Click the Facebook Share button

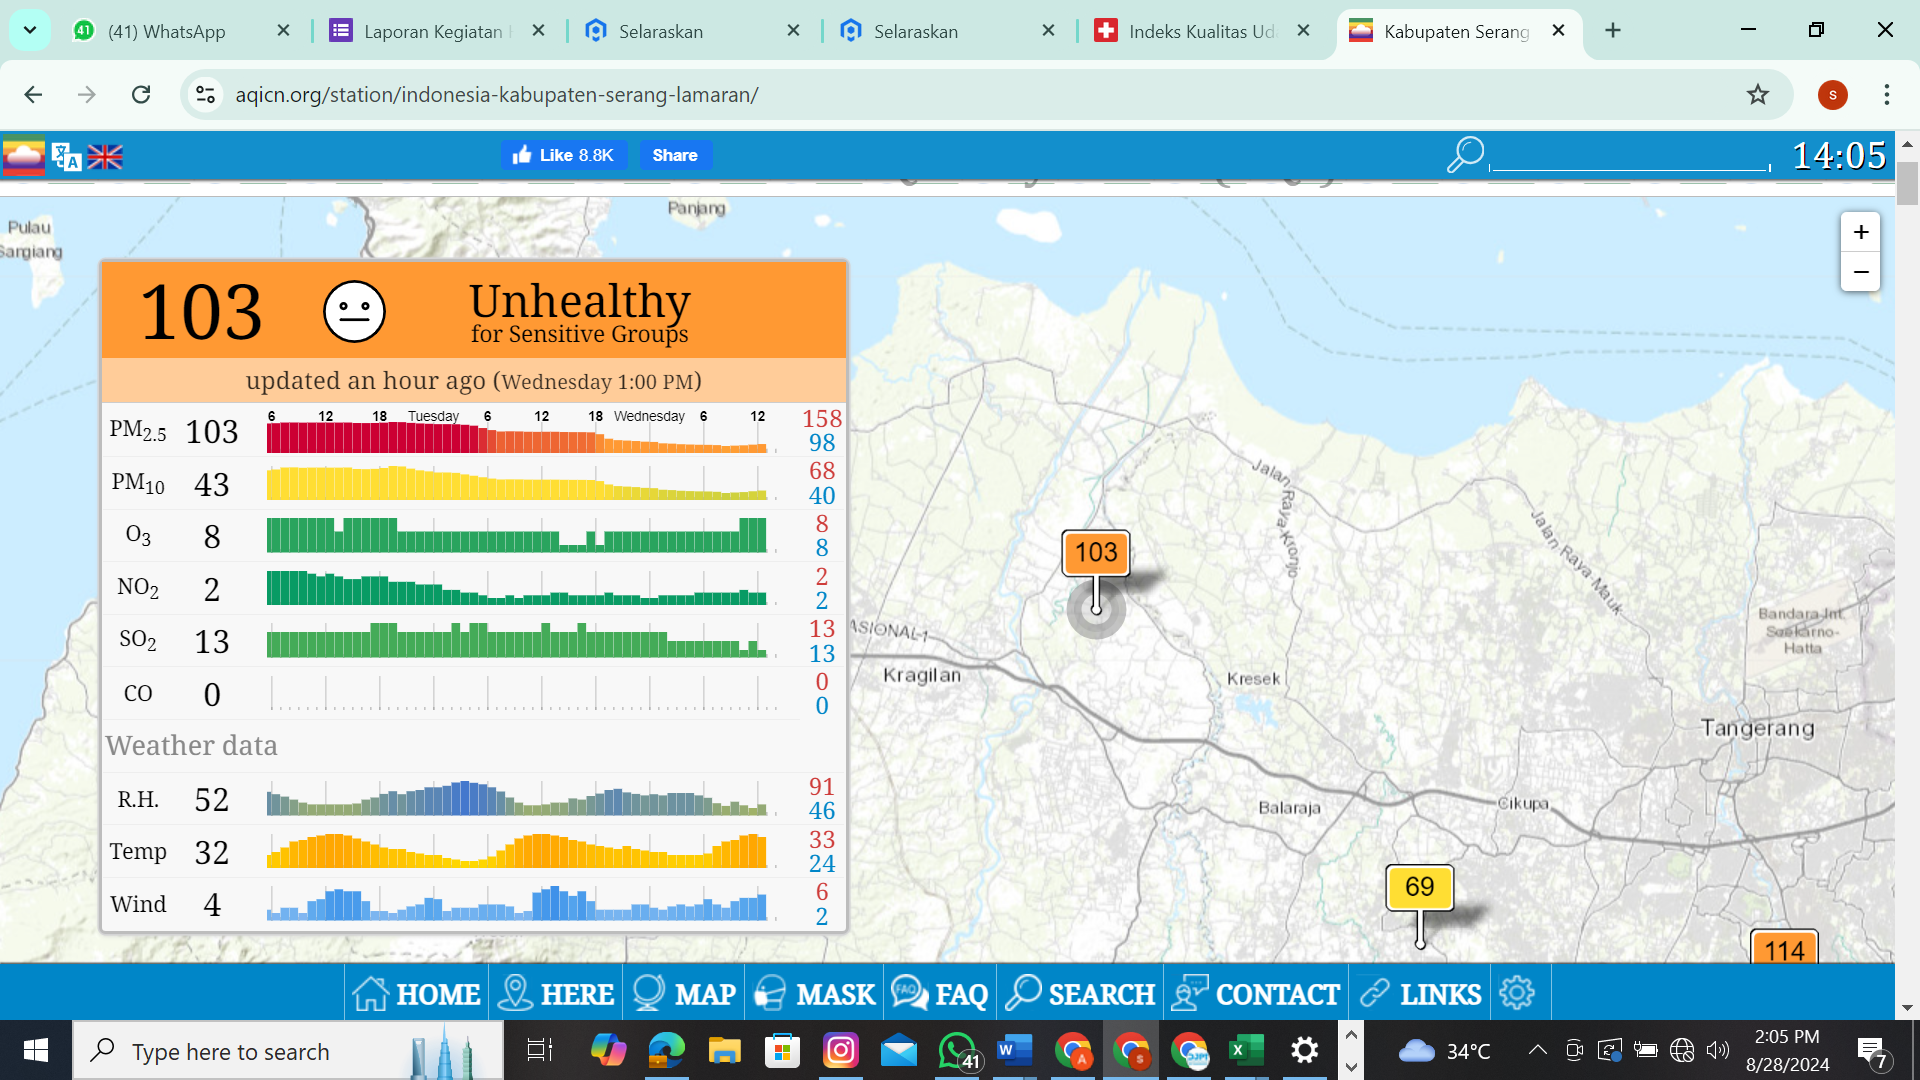[x=675, y=155]
